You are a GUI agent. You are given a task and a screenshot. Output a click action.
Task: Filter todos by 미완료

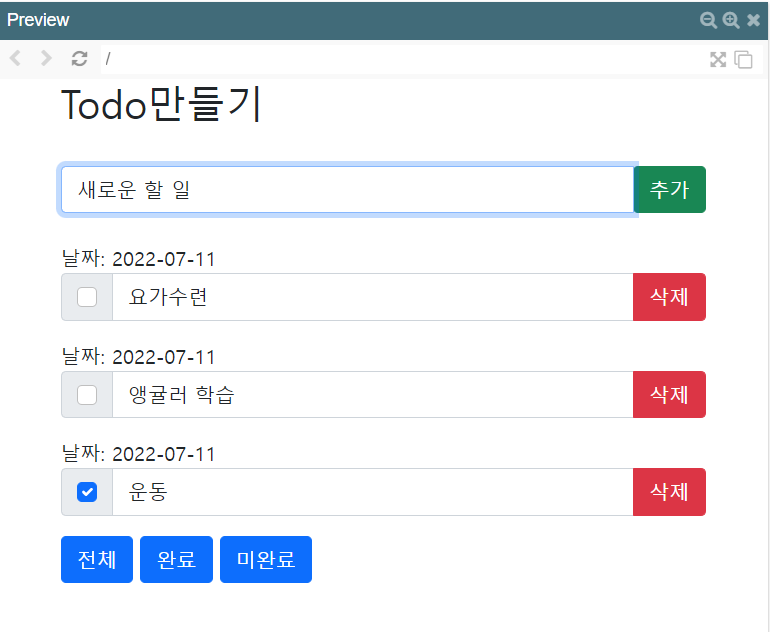coord(266,559)
